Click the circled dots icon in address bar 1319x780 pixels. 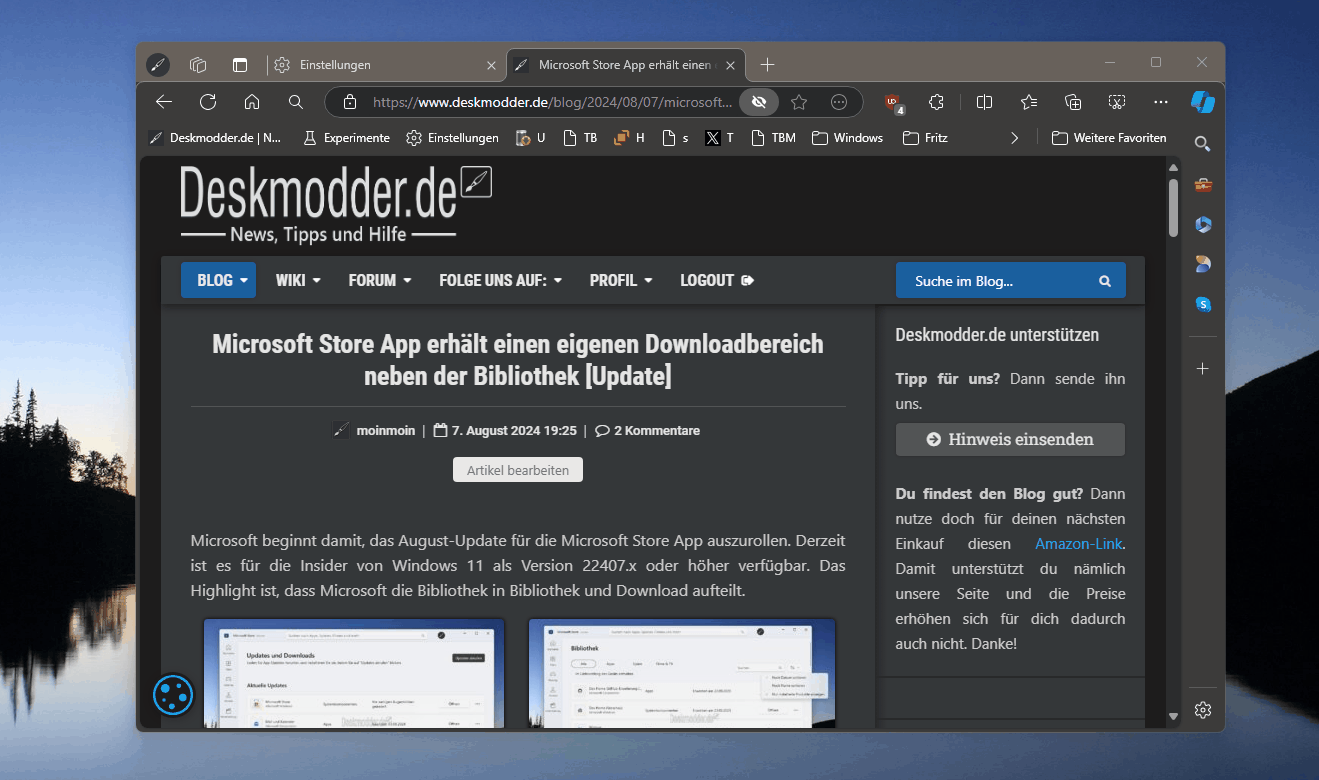(x=840, y=102)
